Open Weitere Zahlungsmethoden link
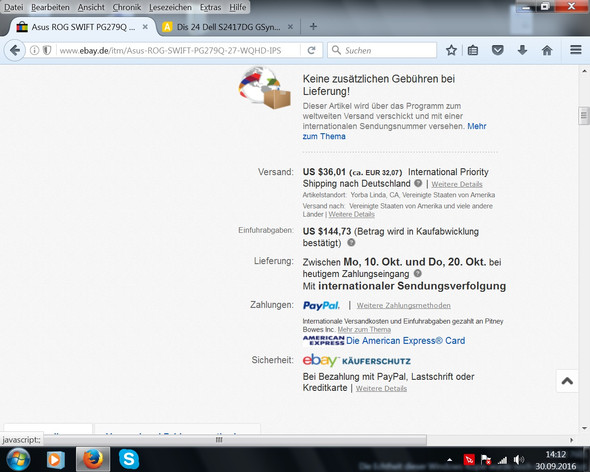 (403, 305)
